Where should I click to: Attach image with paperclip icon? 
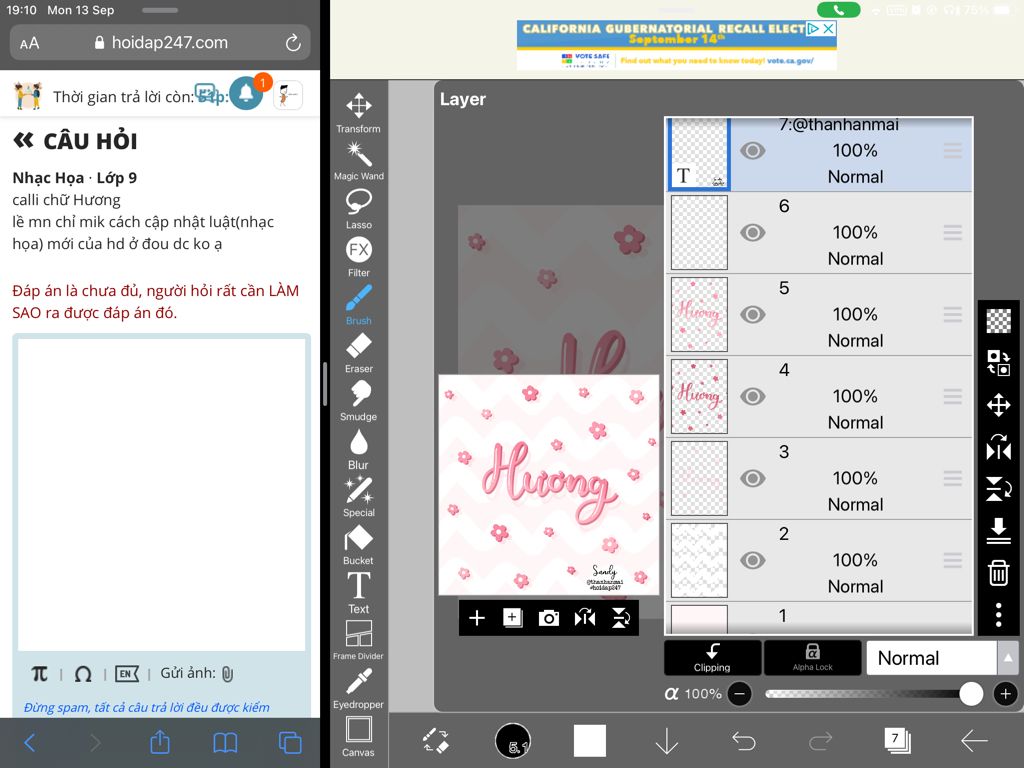tap(227, 674)
